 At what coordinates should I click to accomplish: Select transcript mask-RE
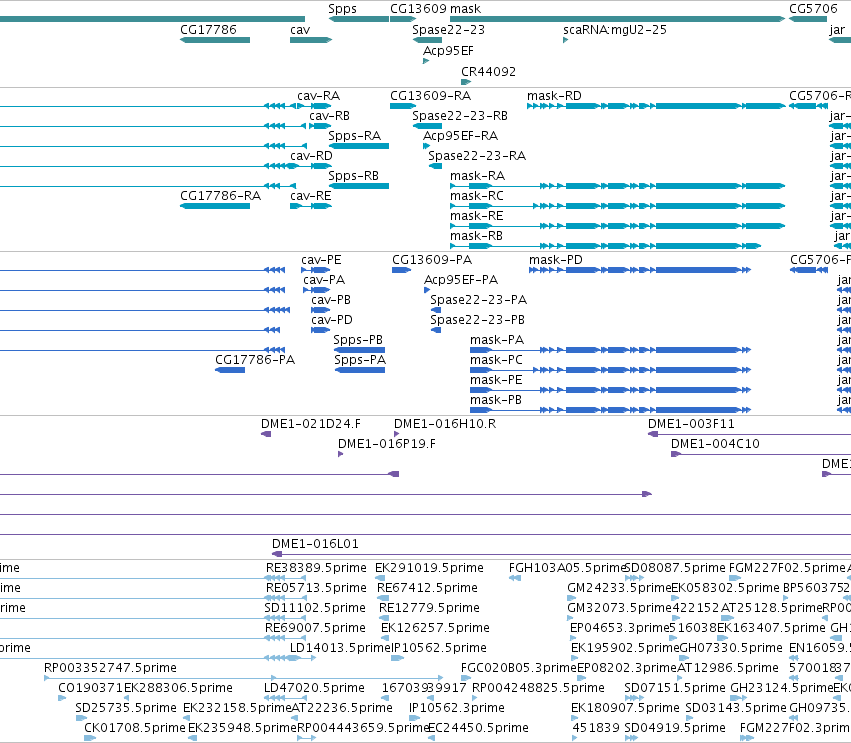tap(477, 216)
